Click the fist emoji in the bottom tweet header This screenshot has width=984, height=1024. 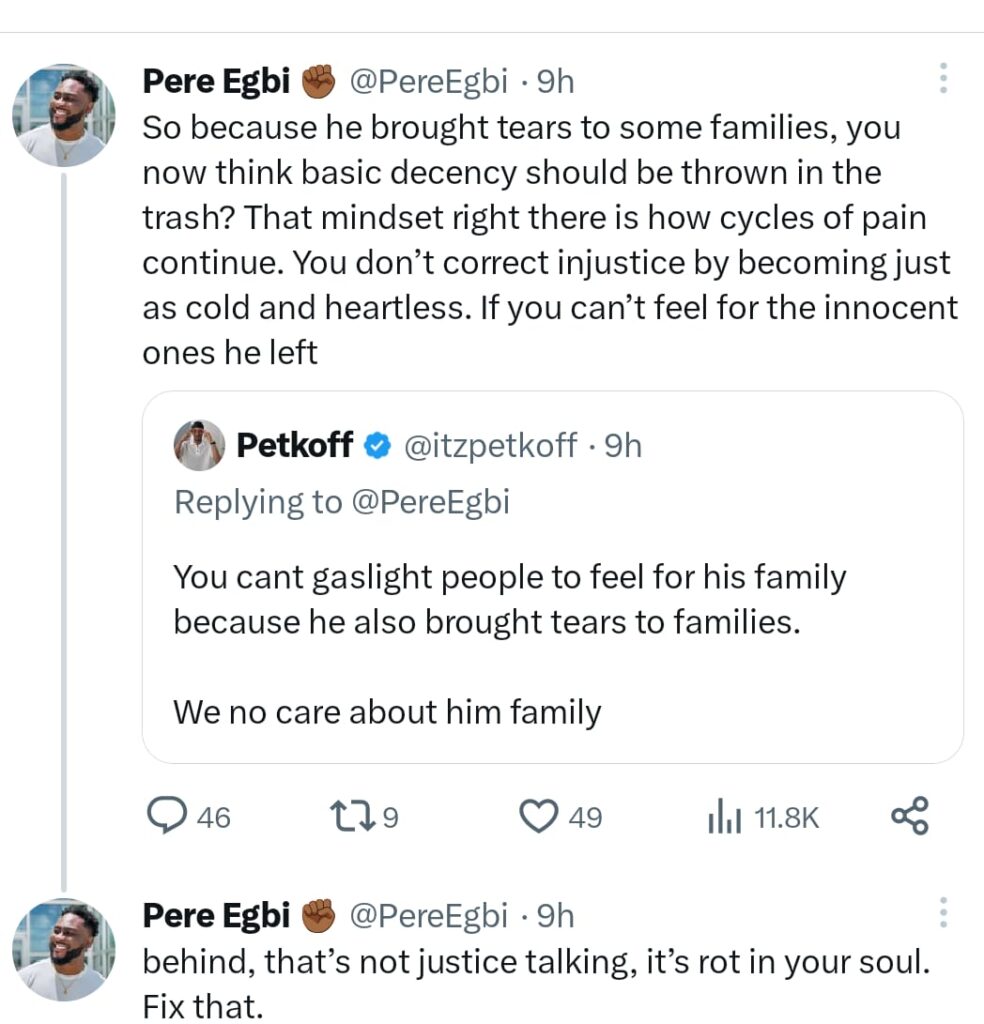coord(318,915)
